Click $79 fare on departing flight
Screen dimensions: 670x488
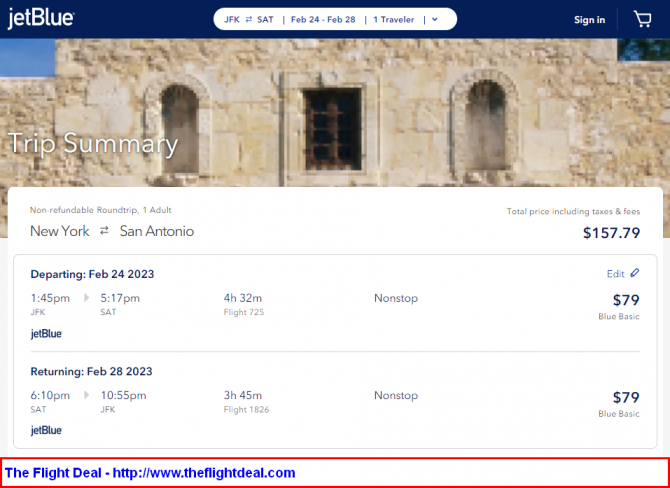(x=626, y=300)
